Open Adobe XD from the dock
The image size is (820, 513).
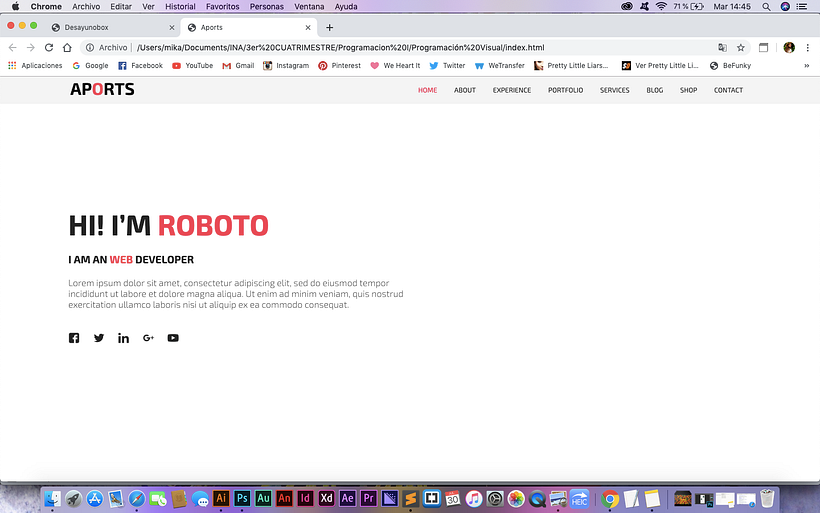click(x=326, y=498)
